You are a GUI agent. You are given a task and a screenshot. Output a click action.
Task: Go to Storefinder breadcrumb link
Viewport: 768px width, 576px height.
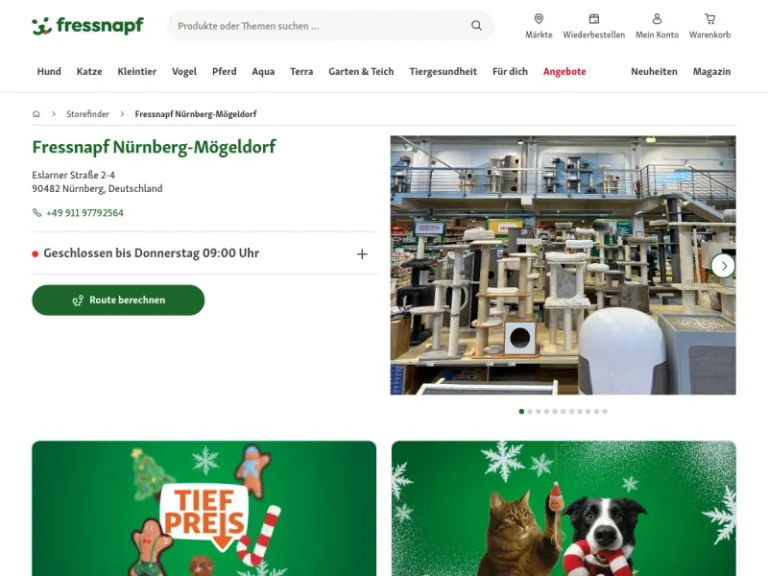tap(88, 114)
